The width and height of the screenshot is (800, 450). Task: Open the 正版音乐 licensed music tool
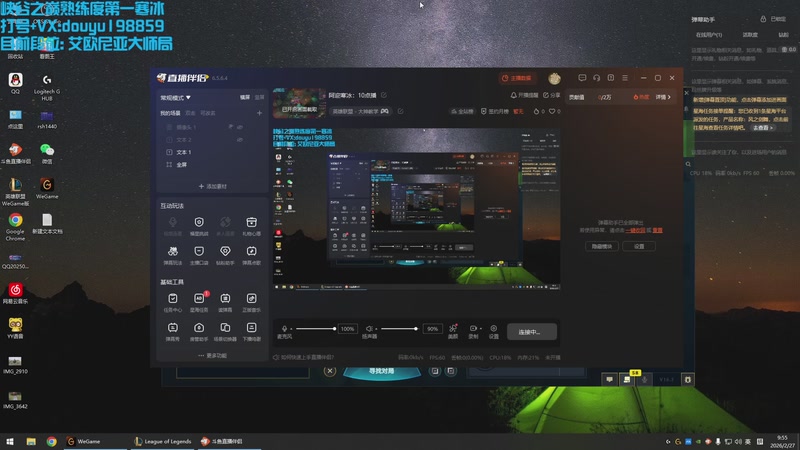coord(251,302)
